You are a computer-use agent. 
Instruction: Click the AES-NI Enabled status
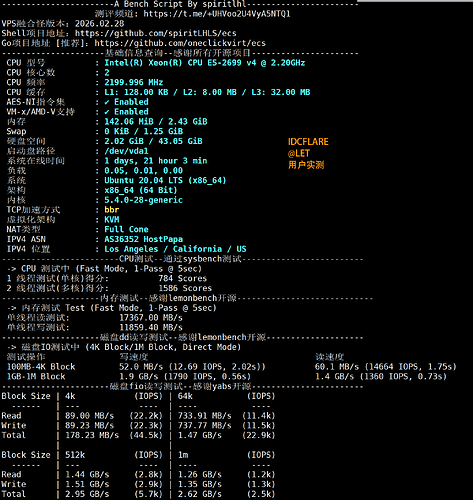pyautogui.click(x=126, y=102)
